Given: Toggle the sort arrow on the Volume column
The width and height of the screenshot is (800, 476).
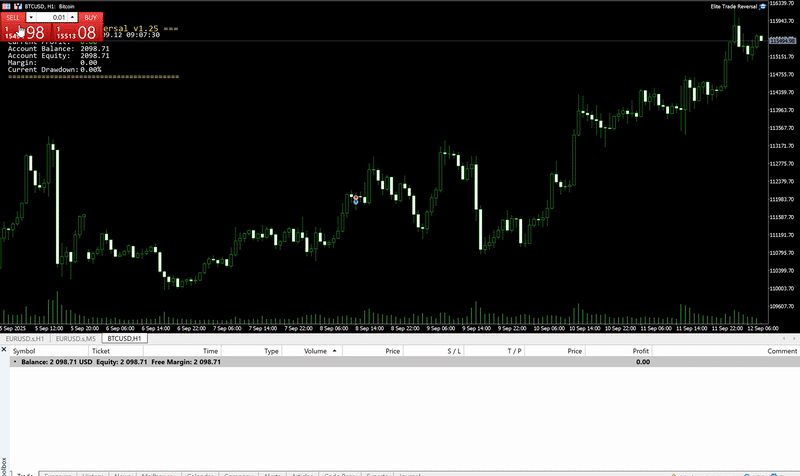Looking at the screenshot, I should pos(334,351).
